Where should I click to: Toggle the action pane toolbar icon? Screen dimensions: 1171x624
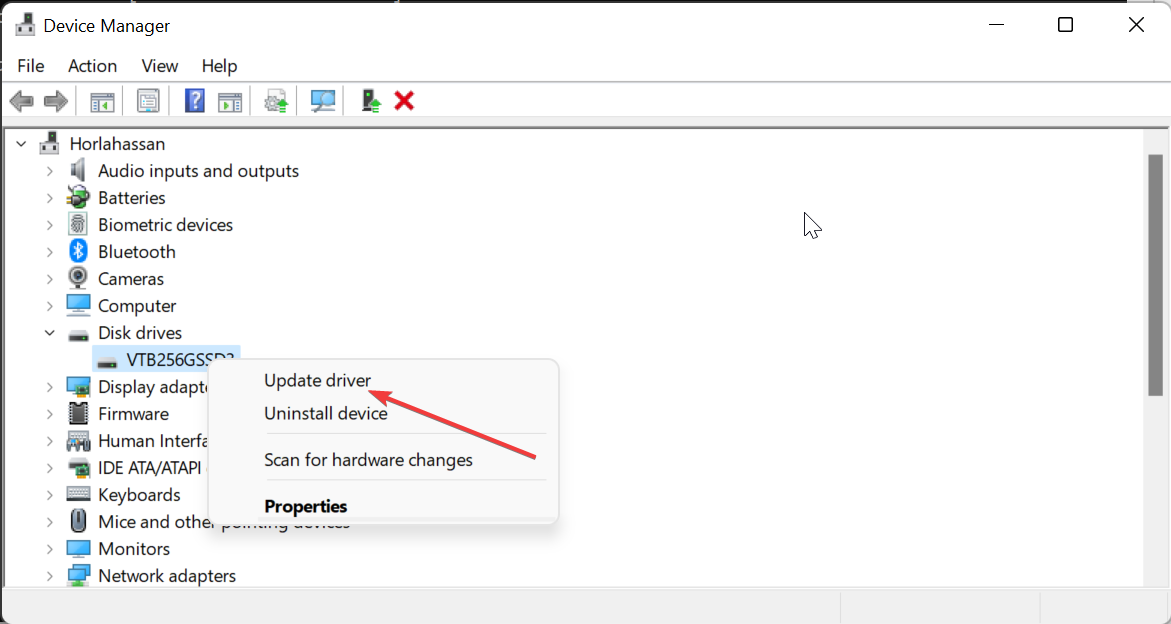pyautogui.click(x=230, y=101)
